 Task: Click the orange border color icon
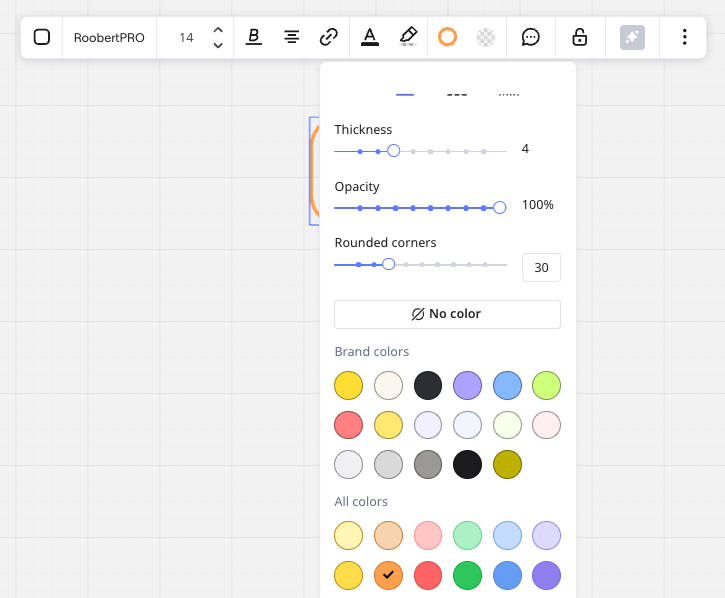click(x=447, y=37)
